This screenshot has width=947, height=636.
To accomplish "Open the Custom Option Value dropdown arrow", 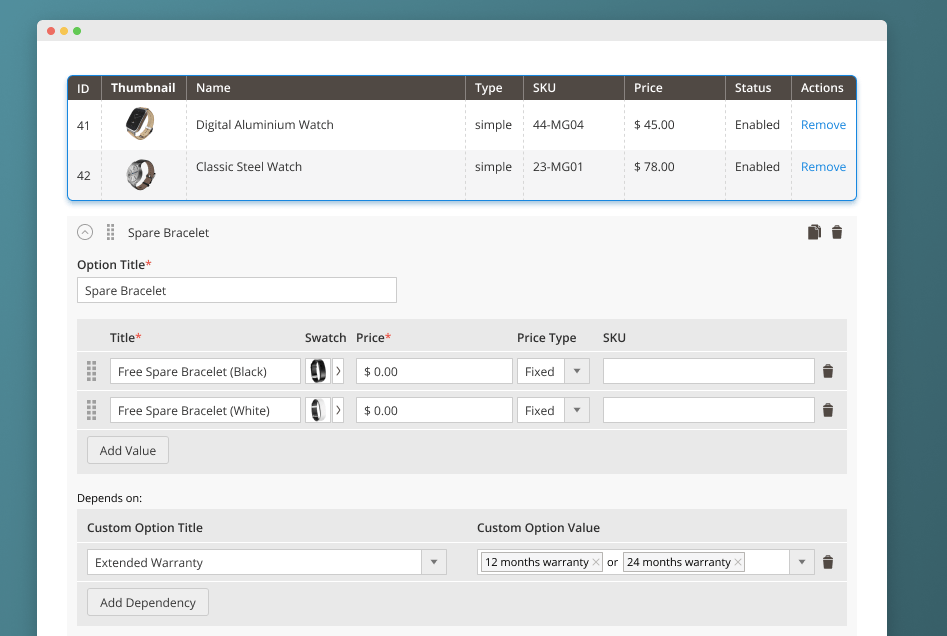I will pyautogui.click(x=802, y=562).
